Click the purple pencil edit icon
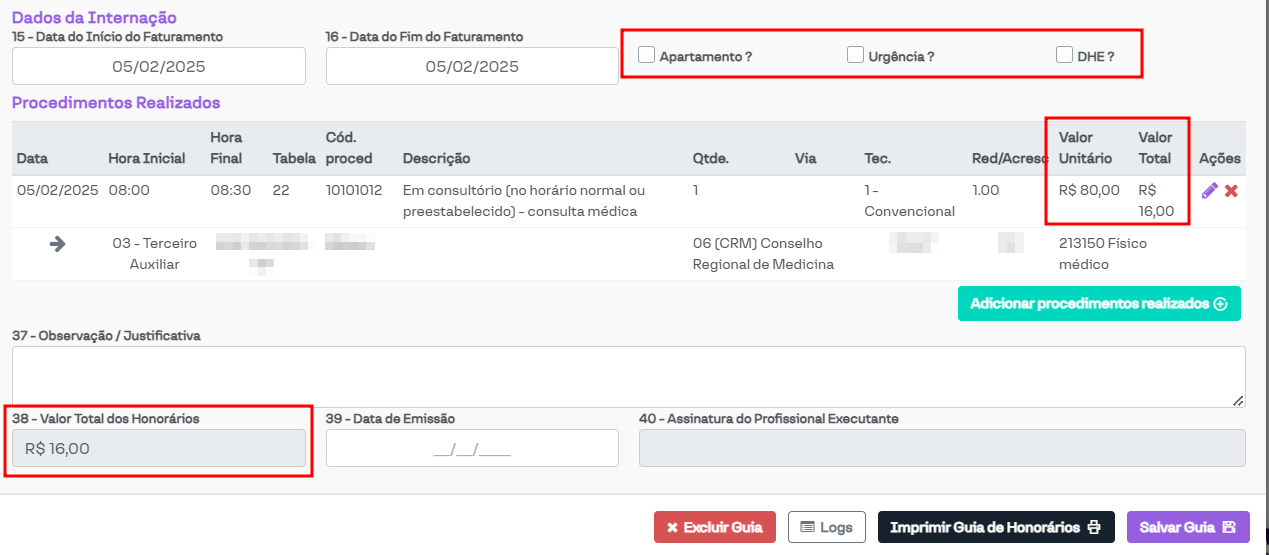This screenshot has height=555, width=1269. point(1209,191)
